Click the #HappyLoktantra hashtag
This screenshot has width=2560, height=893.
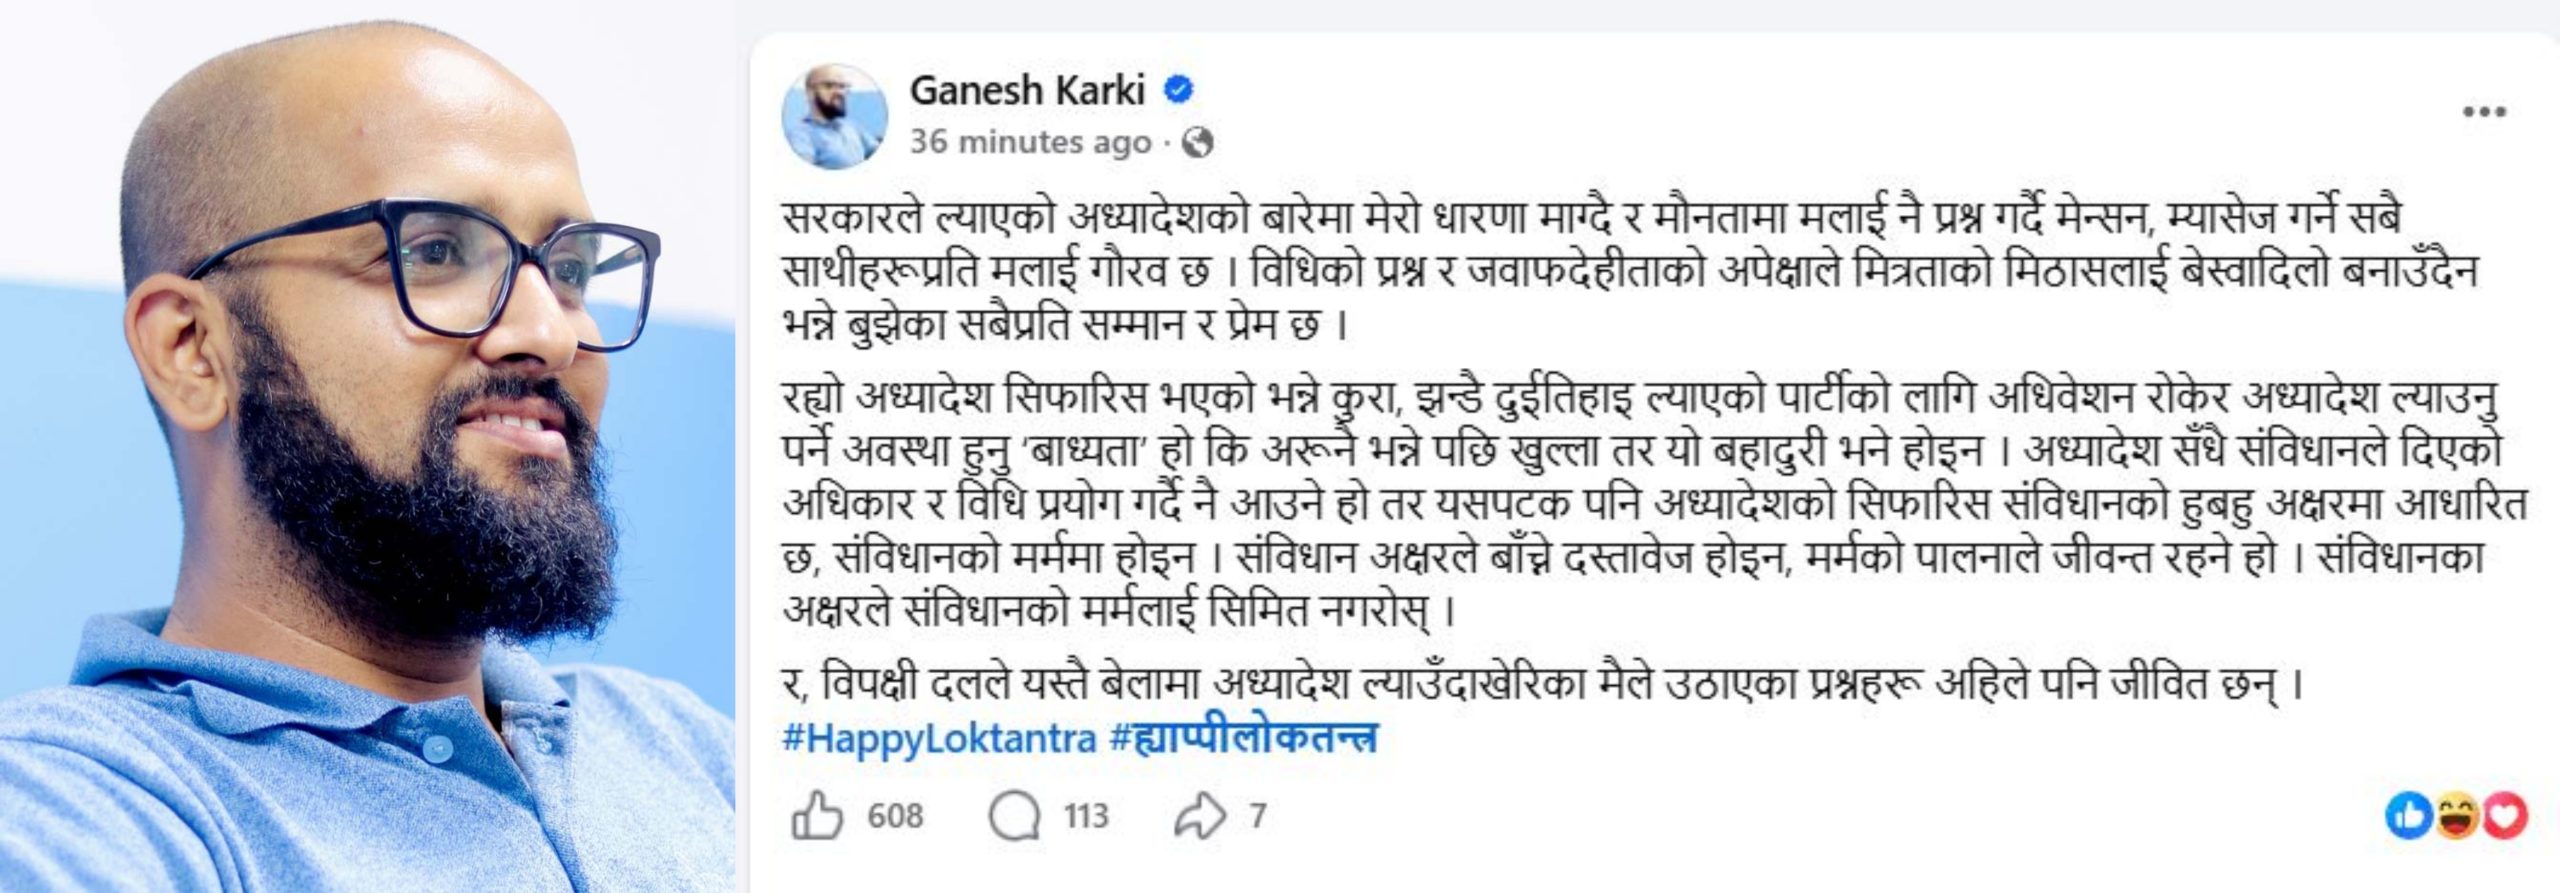pos(939,738)
